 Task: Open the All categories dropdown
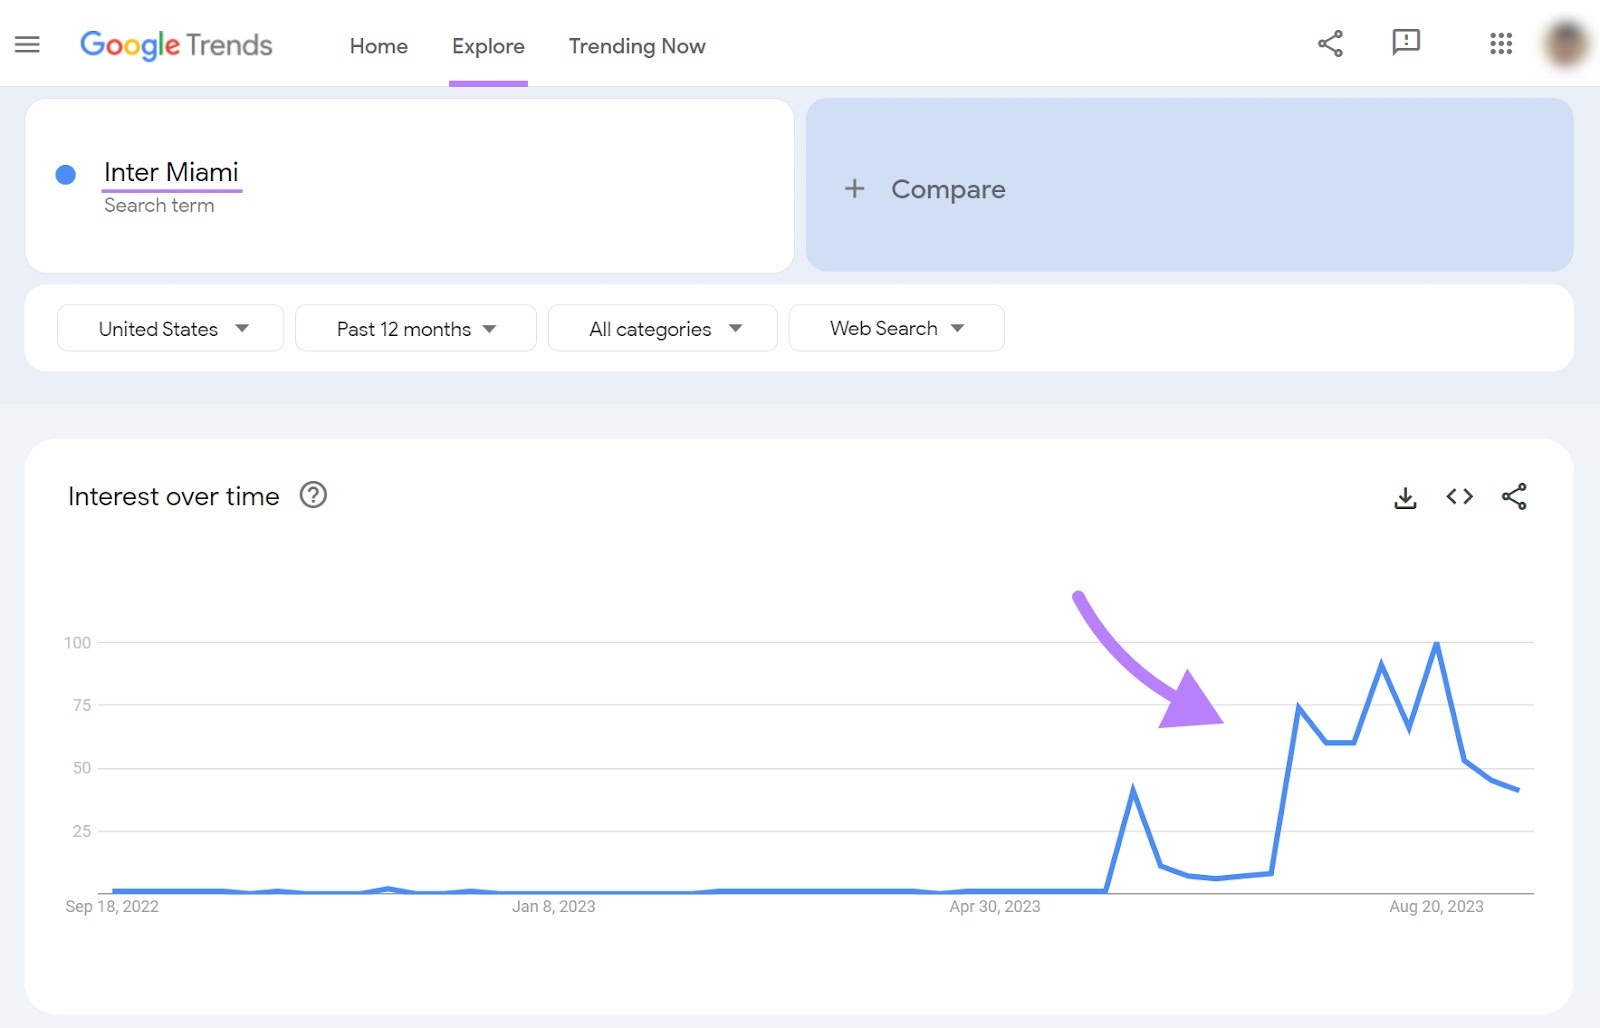tap(663, 328)
